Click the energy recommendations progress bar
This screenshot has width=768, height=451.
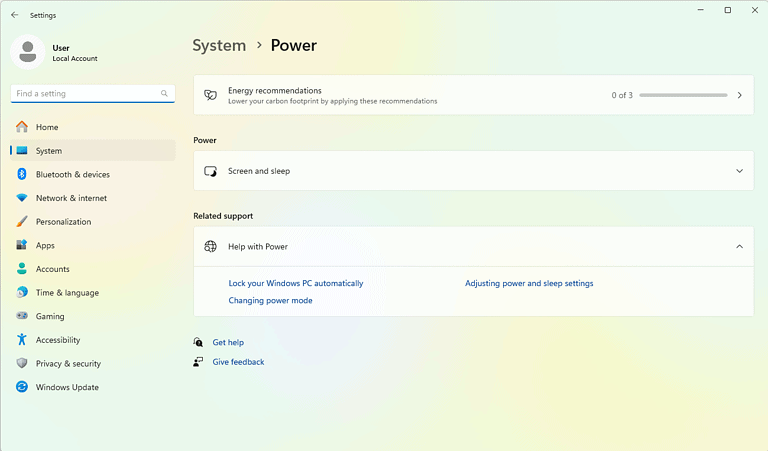pos(683,95)
